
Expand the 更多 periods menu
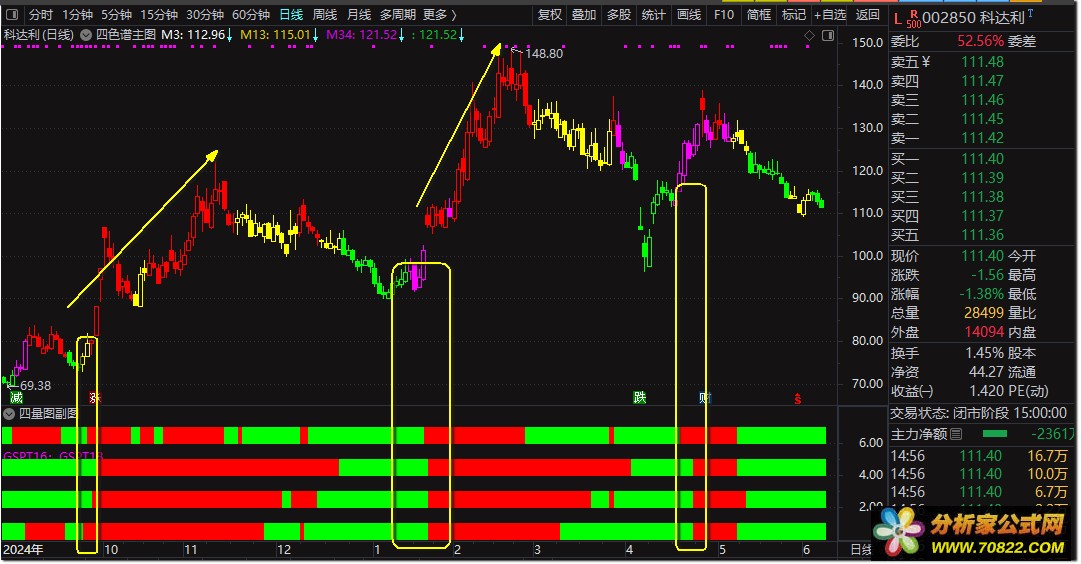point(439,14)
